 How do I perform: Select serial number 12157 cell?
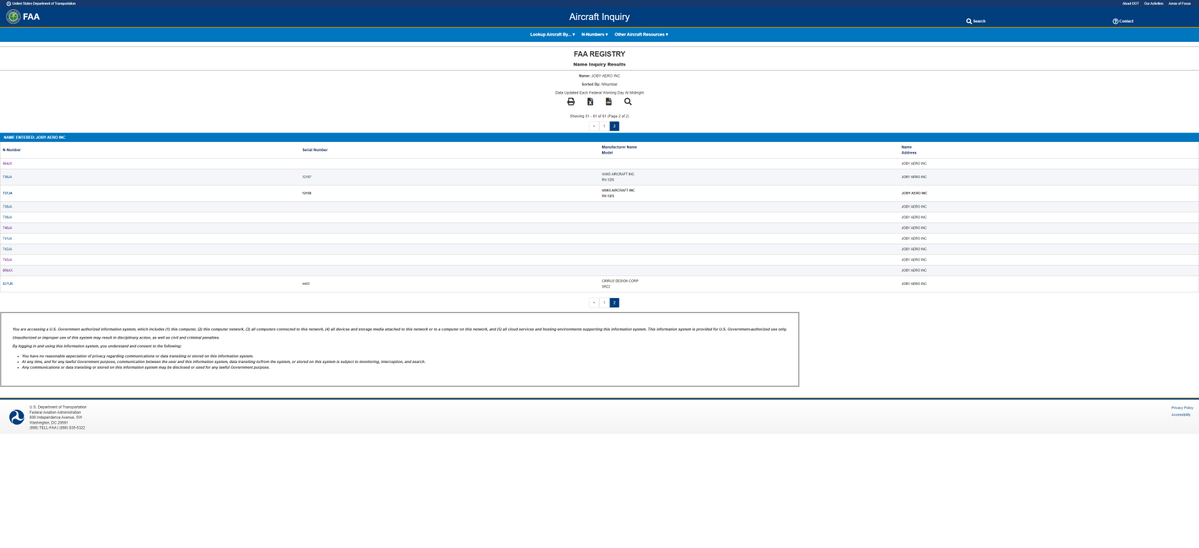[x=306, y=177]
